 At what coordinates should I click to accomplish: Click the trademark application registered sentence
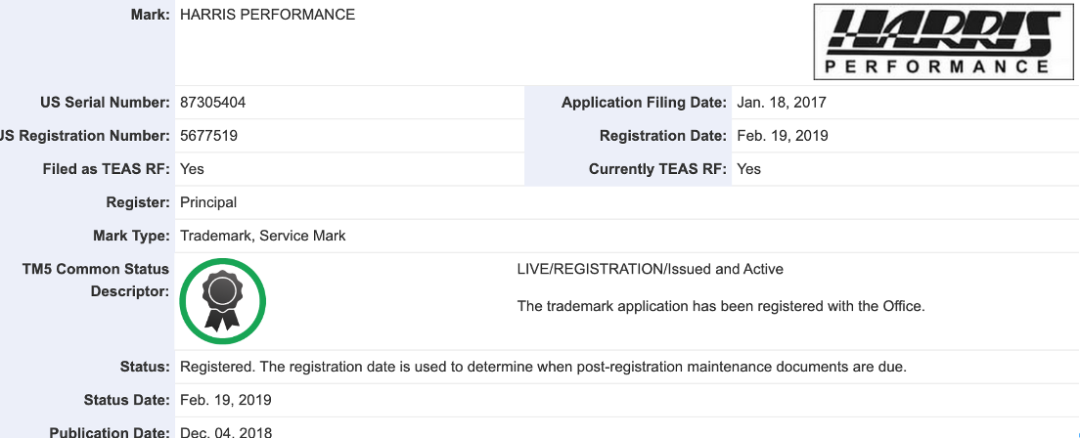point(721,306)
